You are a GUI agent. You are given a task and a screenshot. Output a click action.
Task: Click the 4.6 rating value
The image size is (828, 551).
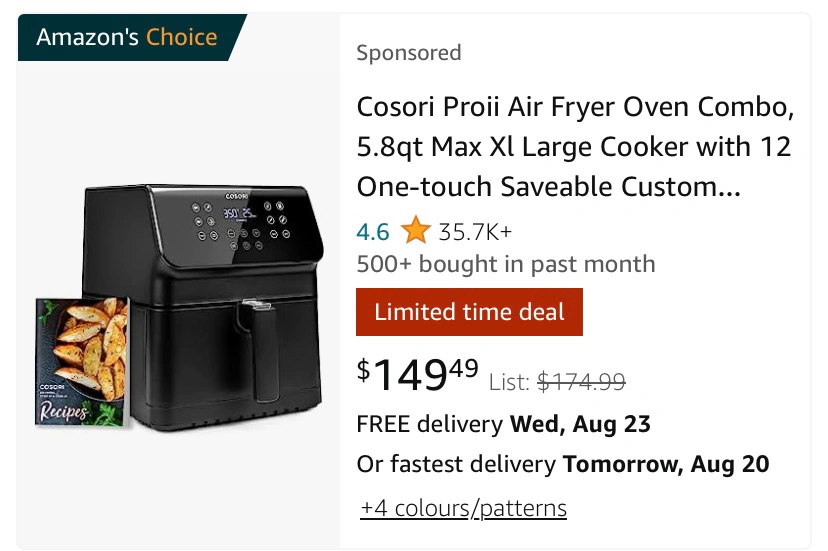pyautogui.click(x=373, y=232)
